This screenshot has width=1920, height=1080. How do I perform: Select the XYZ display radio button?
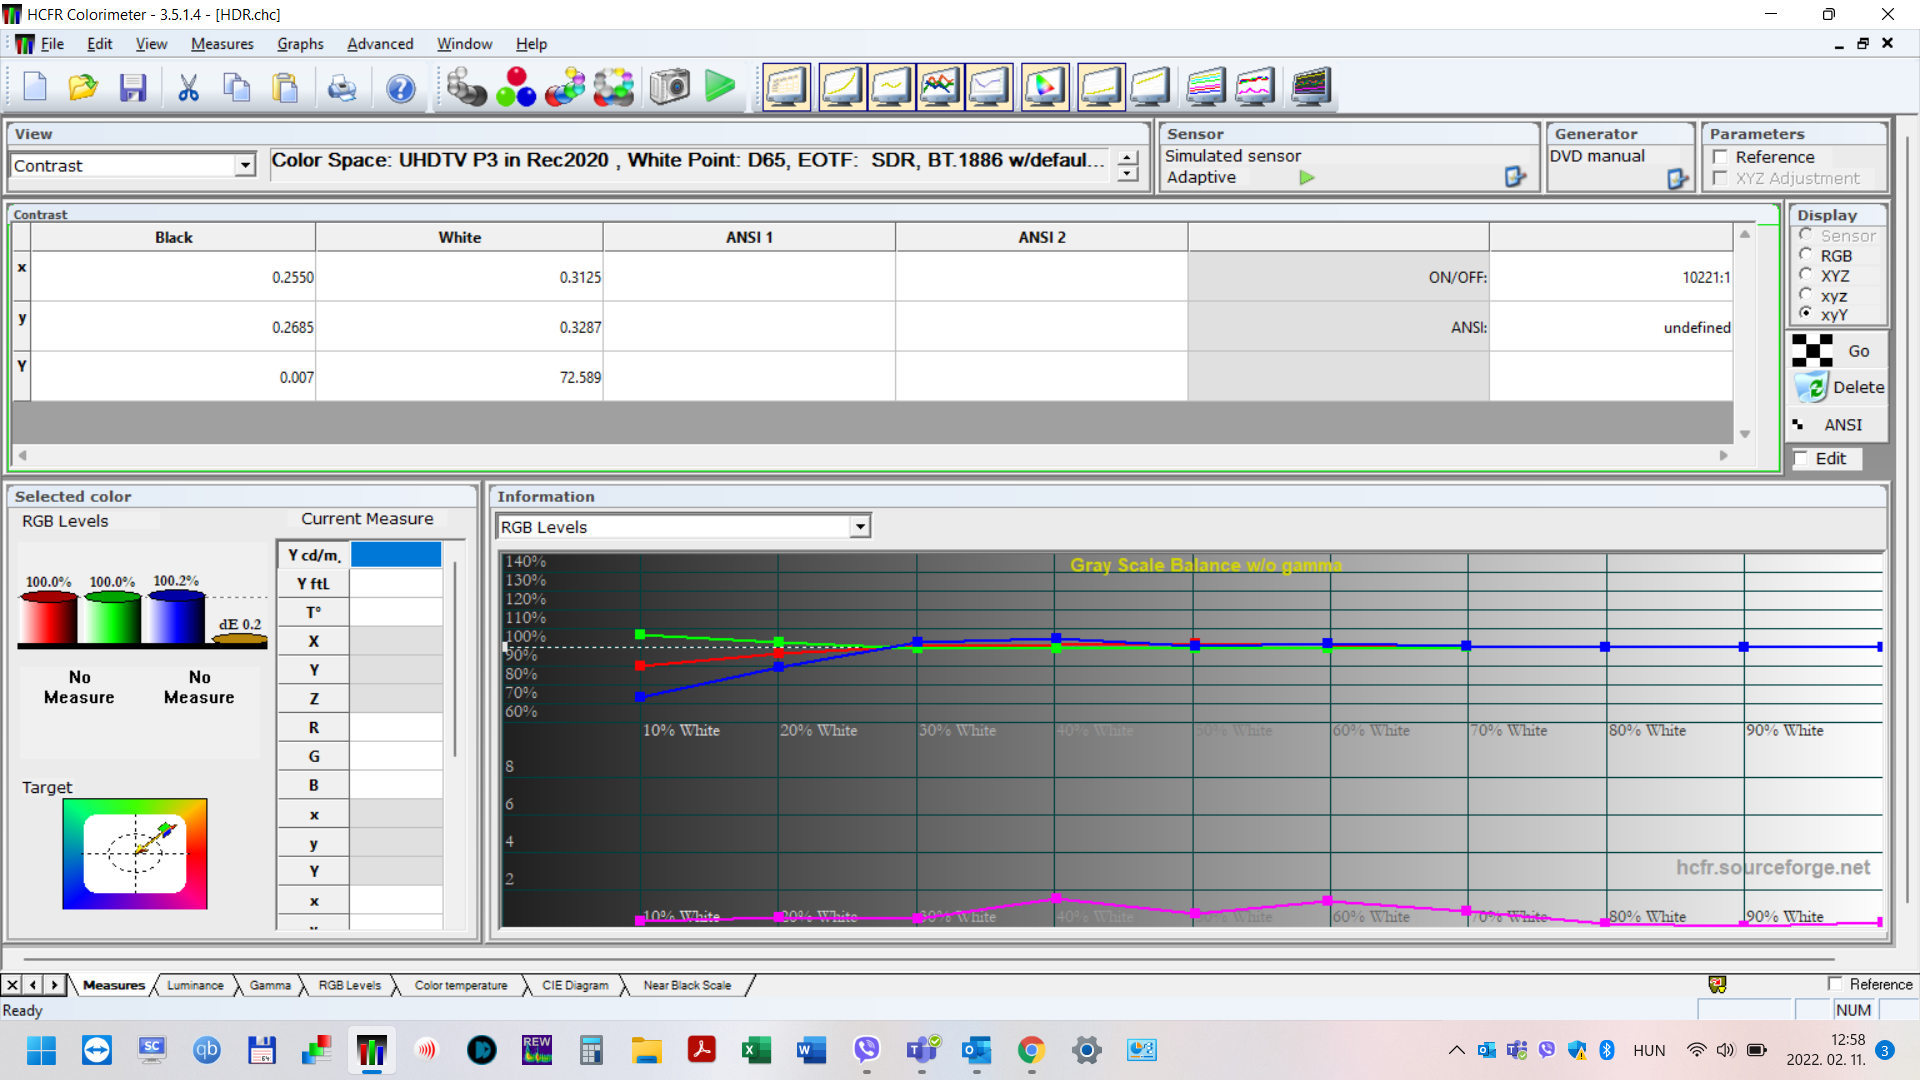click(x=1806, y=274)
